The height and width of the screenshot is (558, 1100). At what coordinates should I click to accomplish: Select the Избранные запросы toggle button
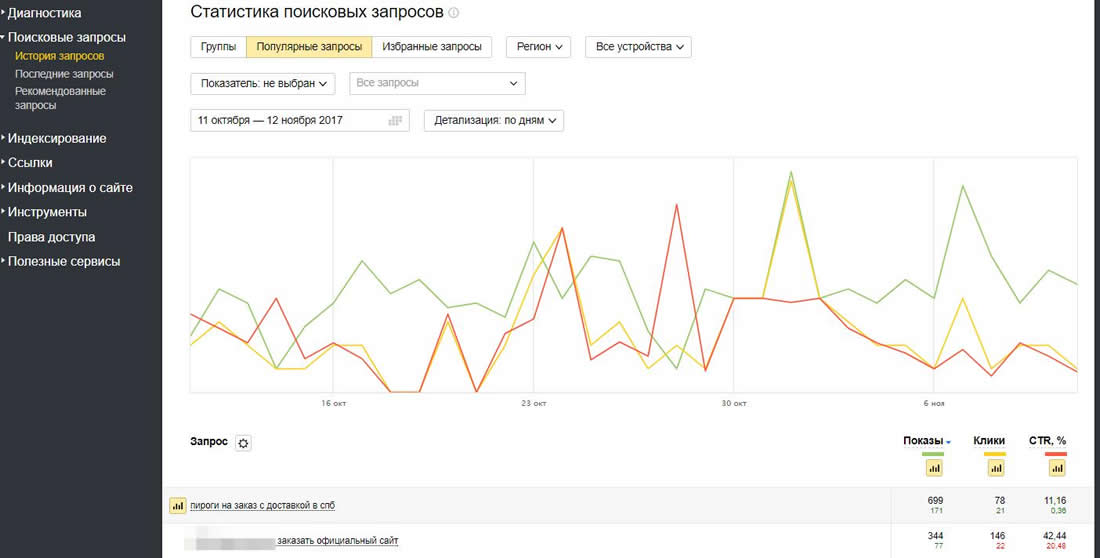[x=432, y=47]
